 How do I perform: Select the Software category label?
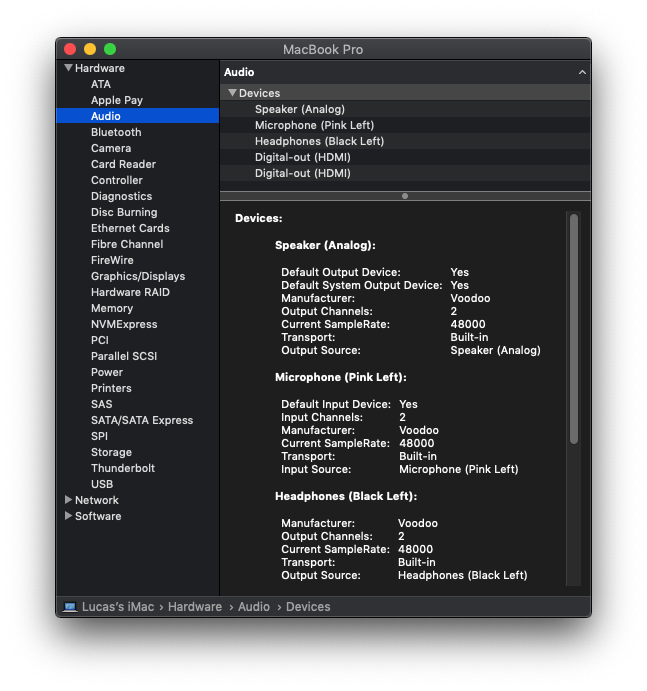(x=98, y=516)
